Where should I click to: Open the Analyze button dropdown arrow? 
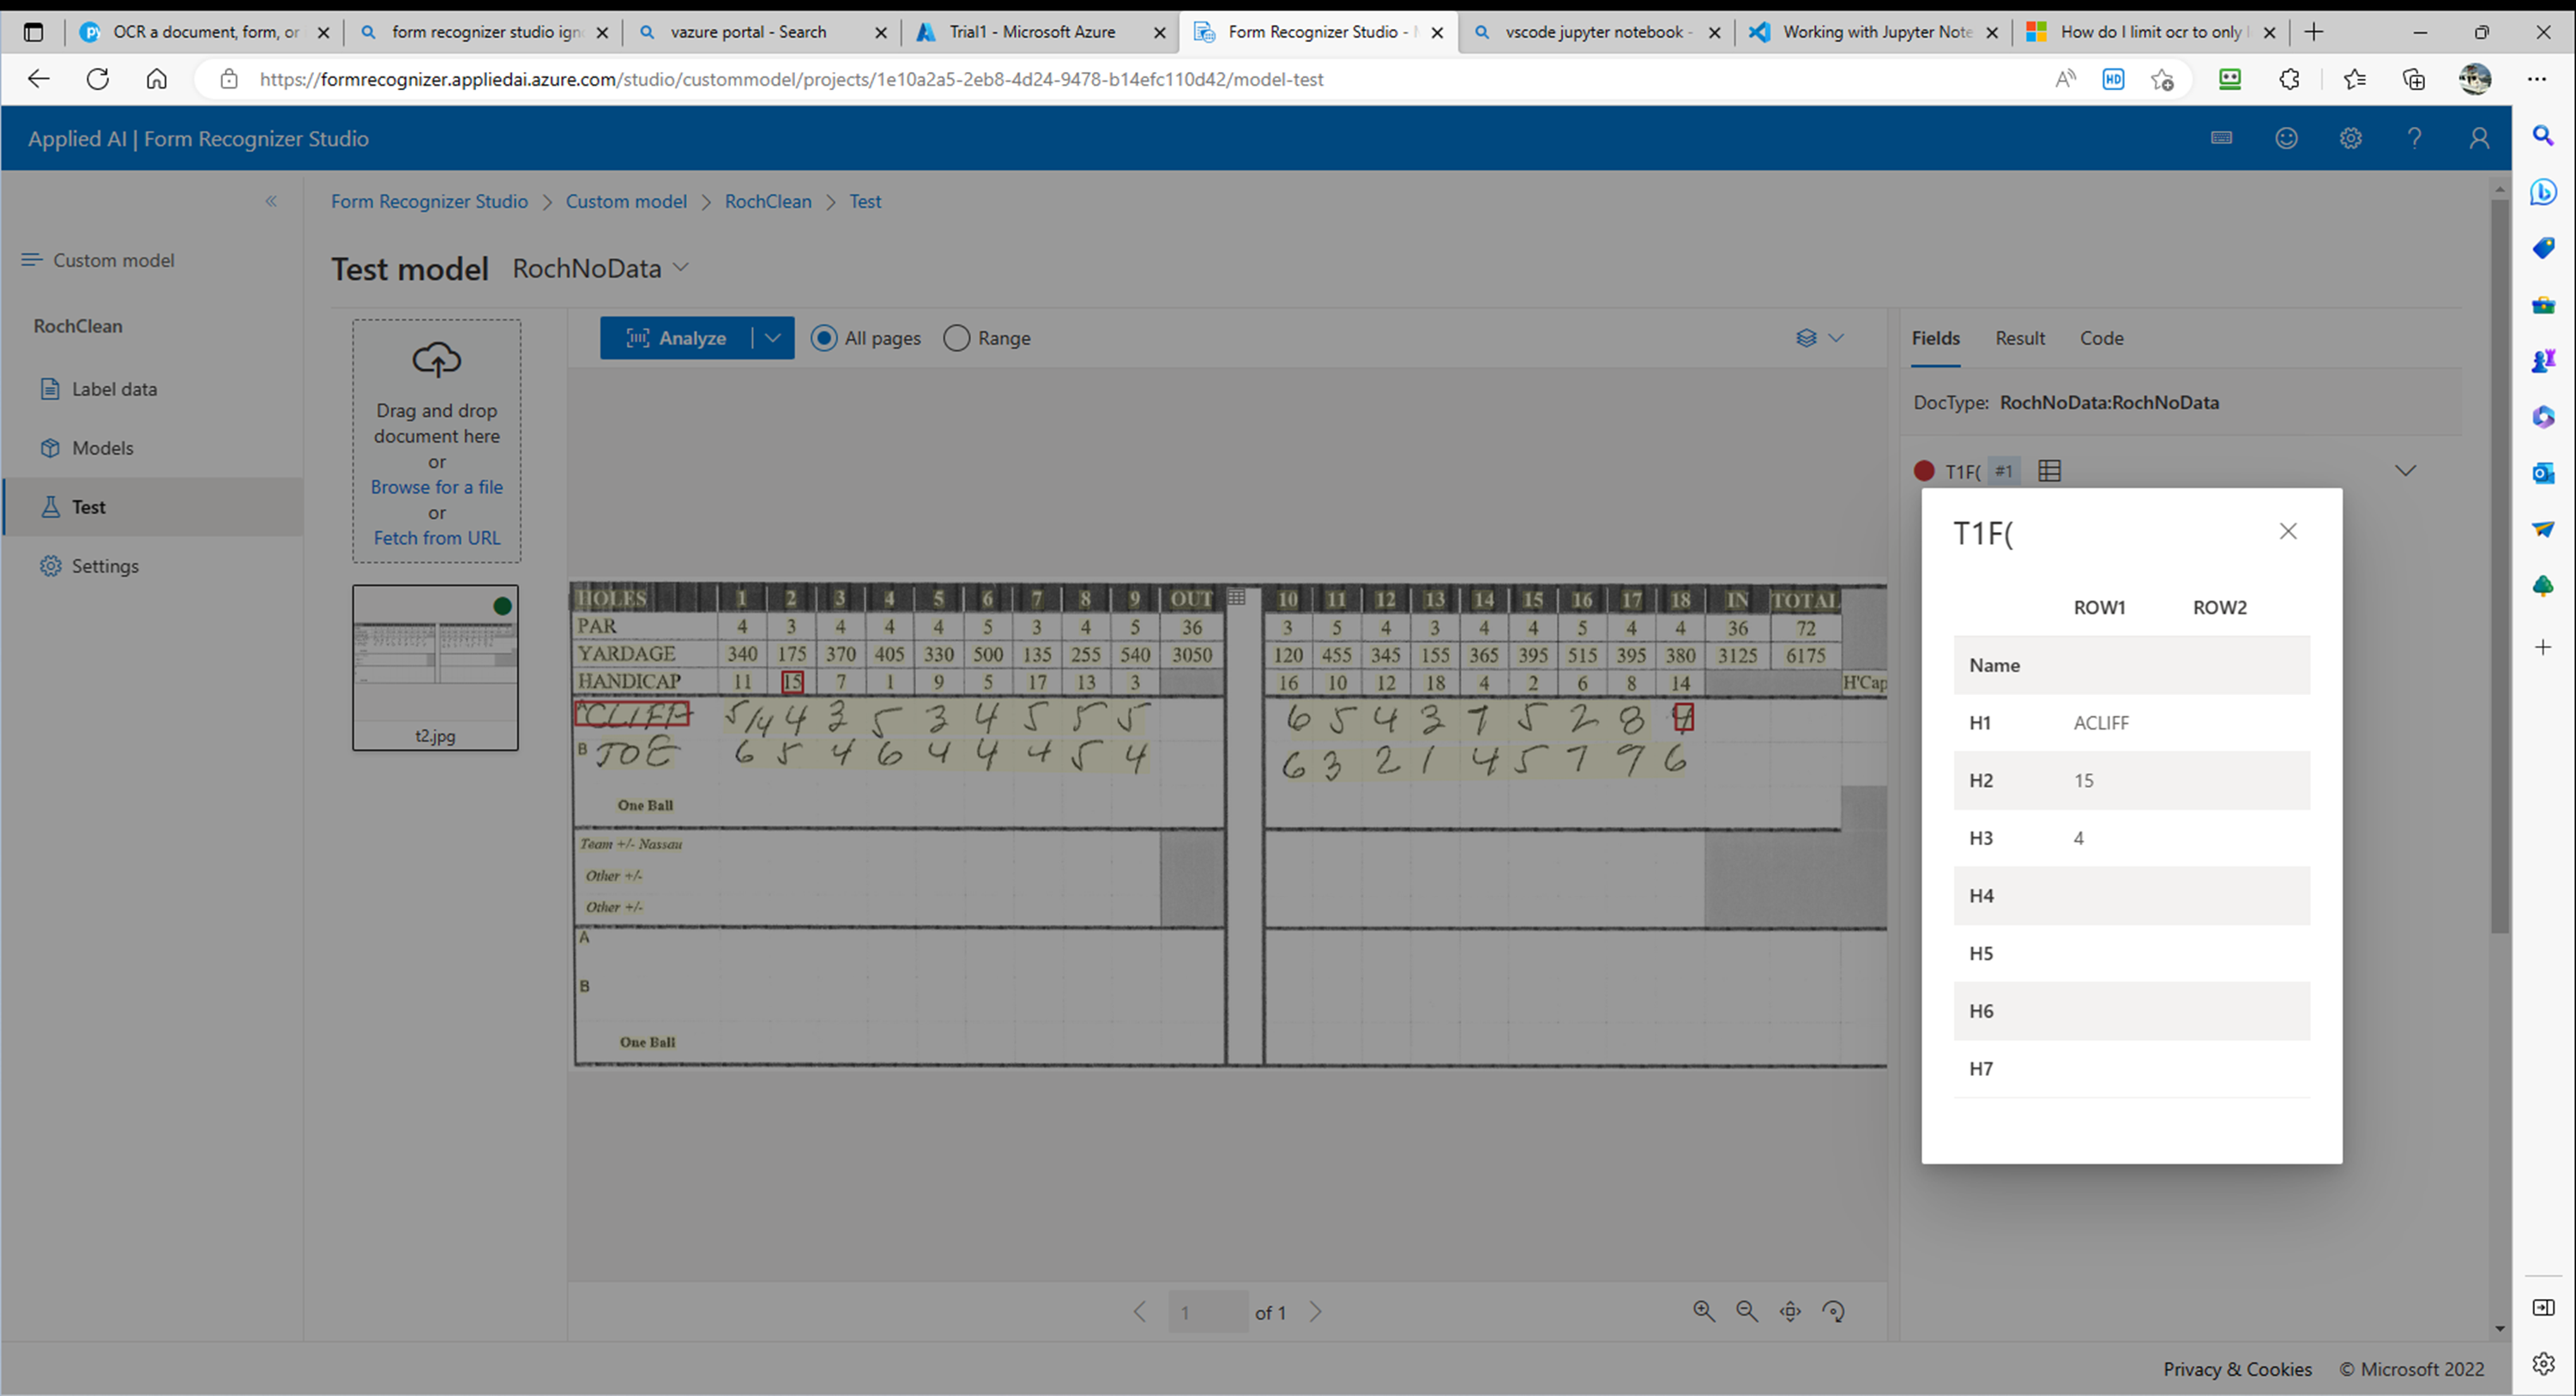coord(773,338)
